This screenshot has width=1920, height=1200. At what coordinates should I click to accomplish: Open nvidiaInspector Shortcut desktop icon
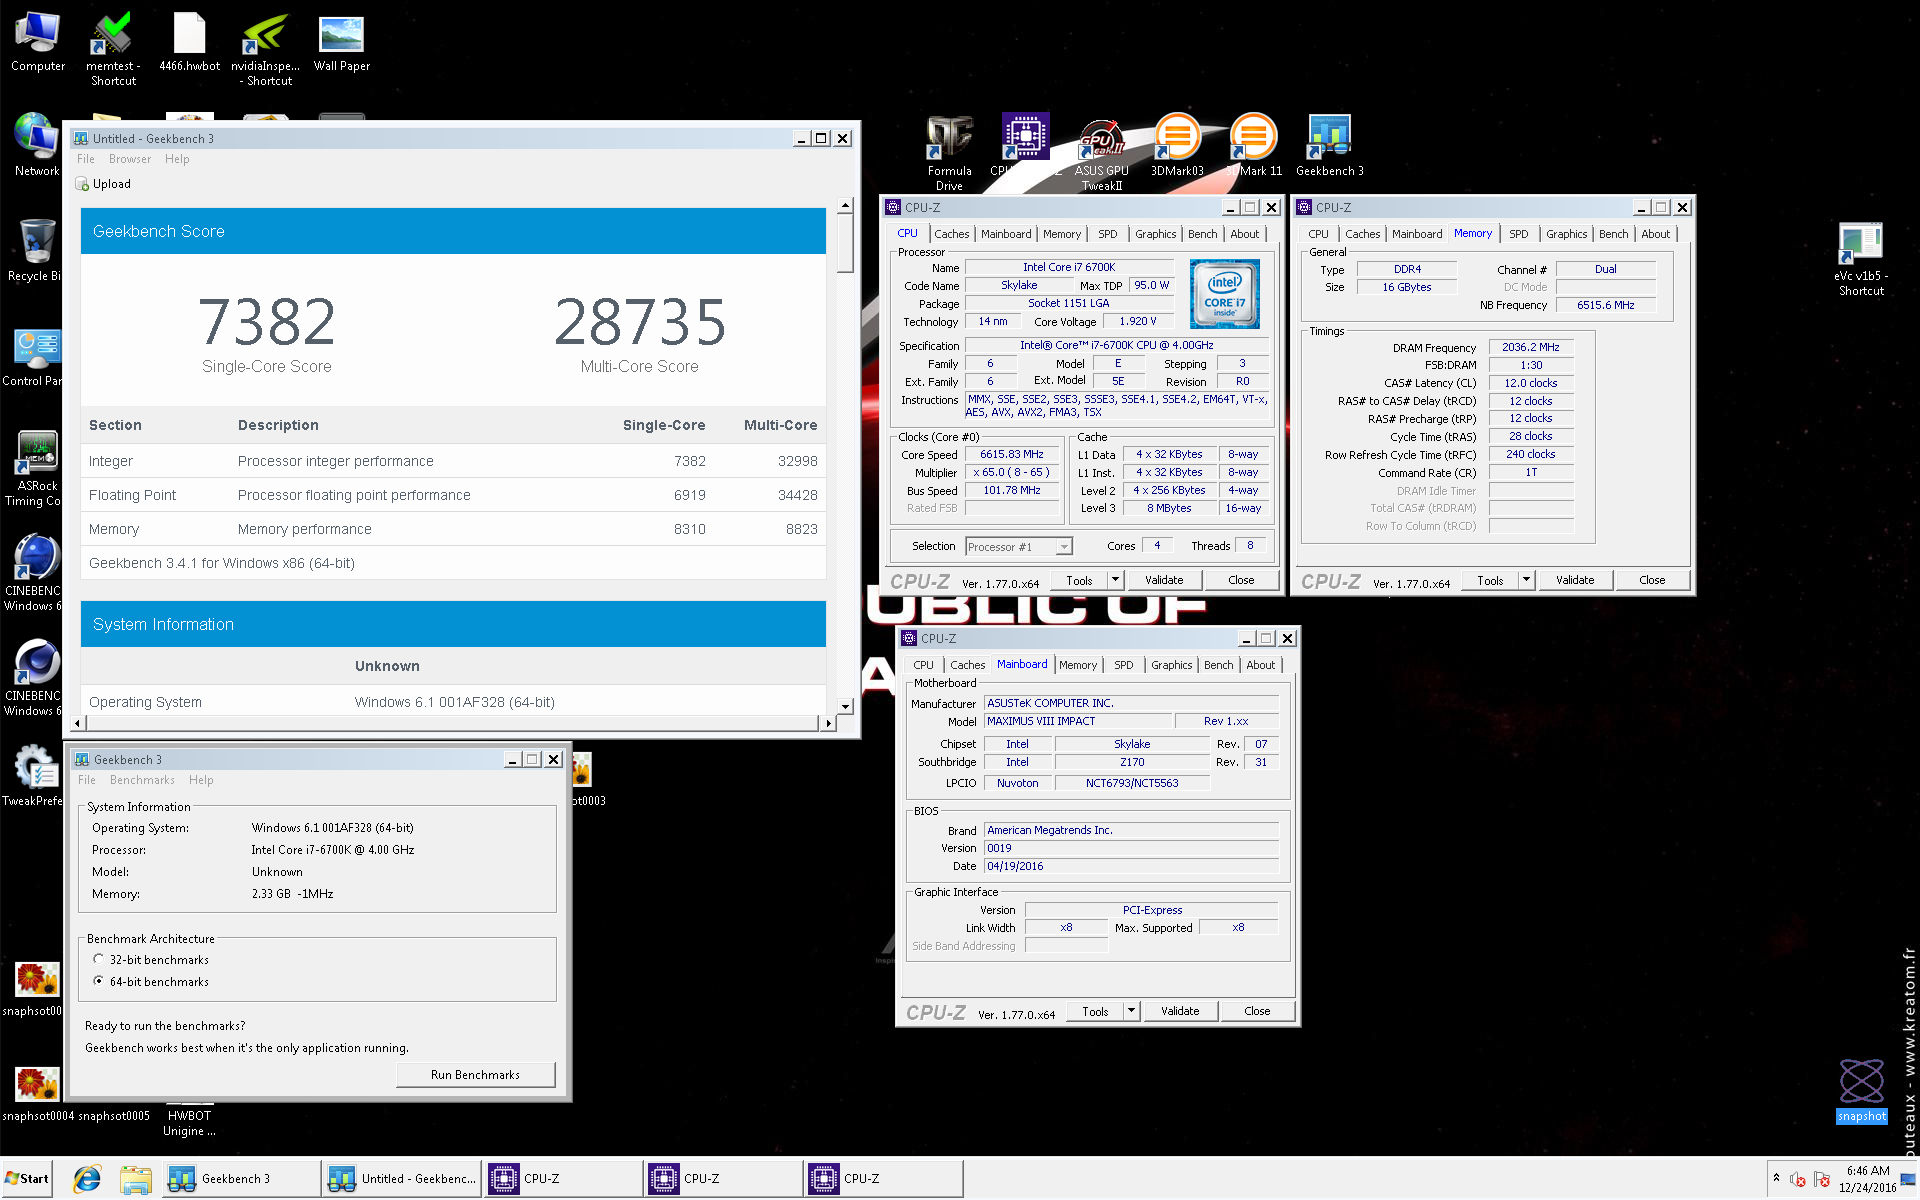[x=265, y=48]
